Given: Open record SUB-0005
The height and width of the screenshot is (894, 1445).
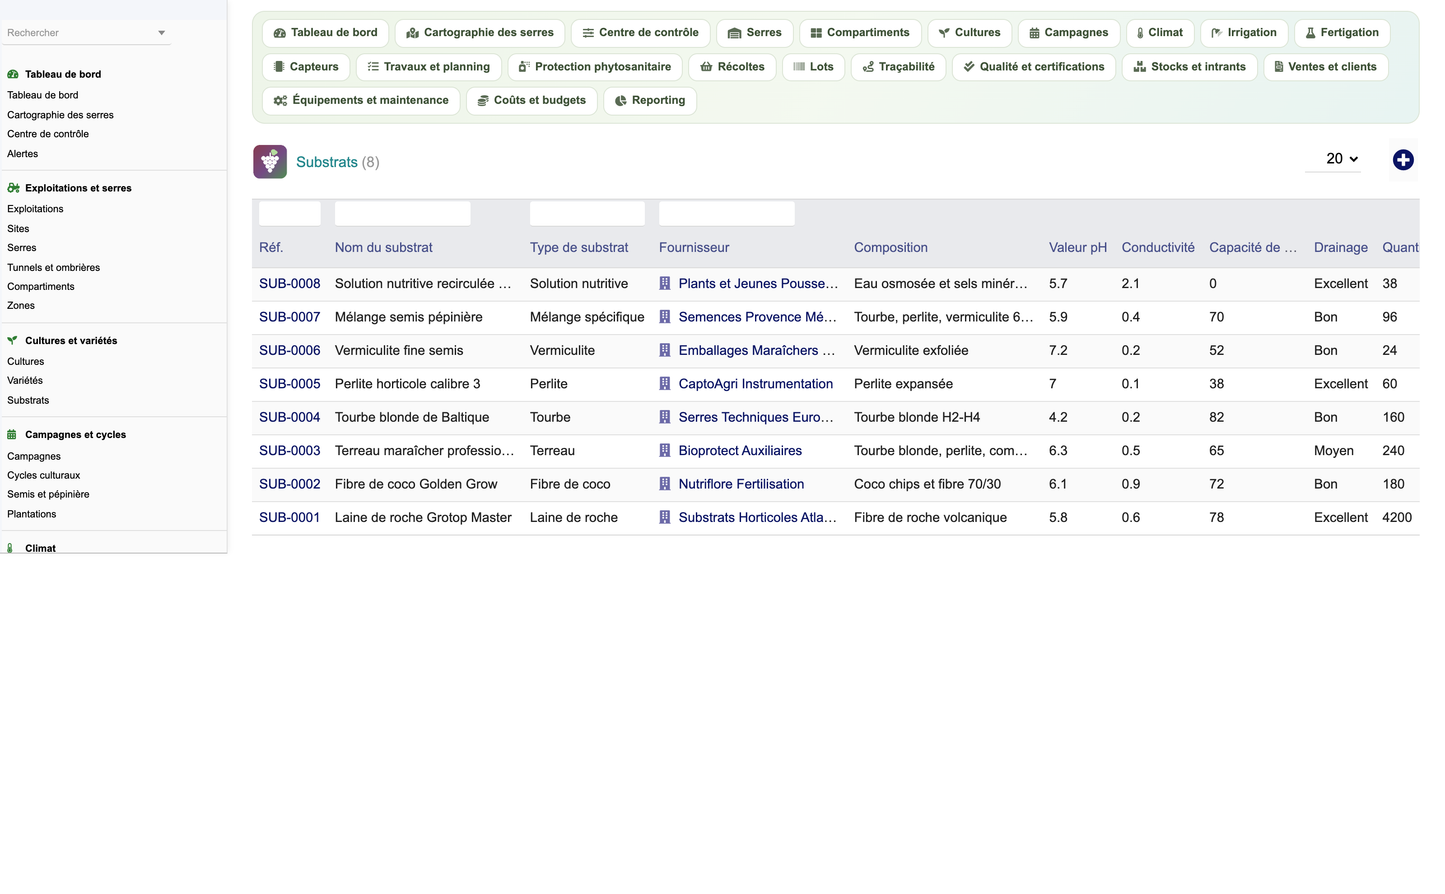Looking at the screenshot, I should pos(290,384).
